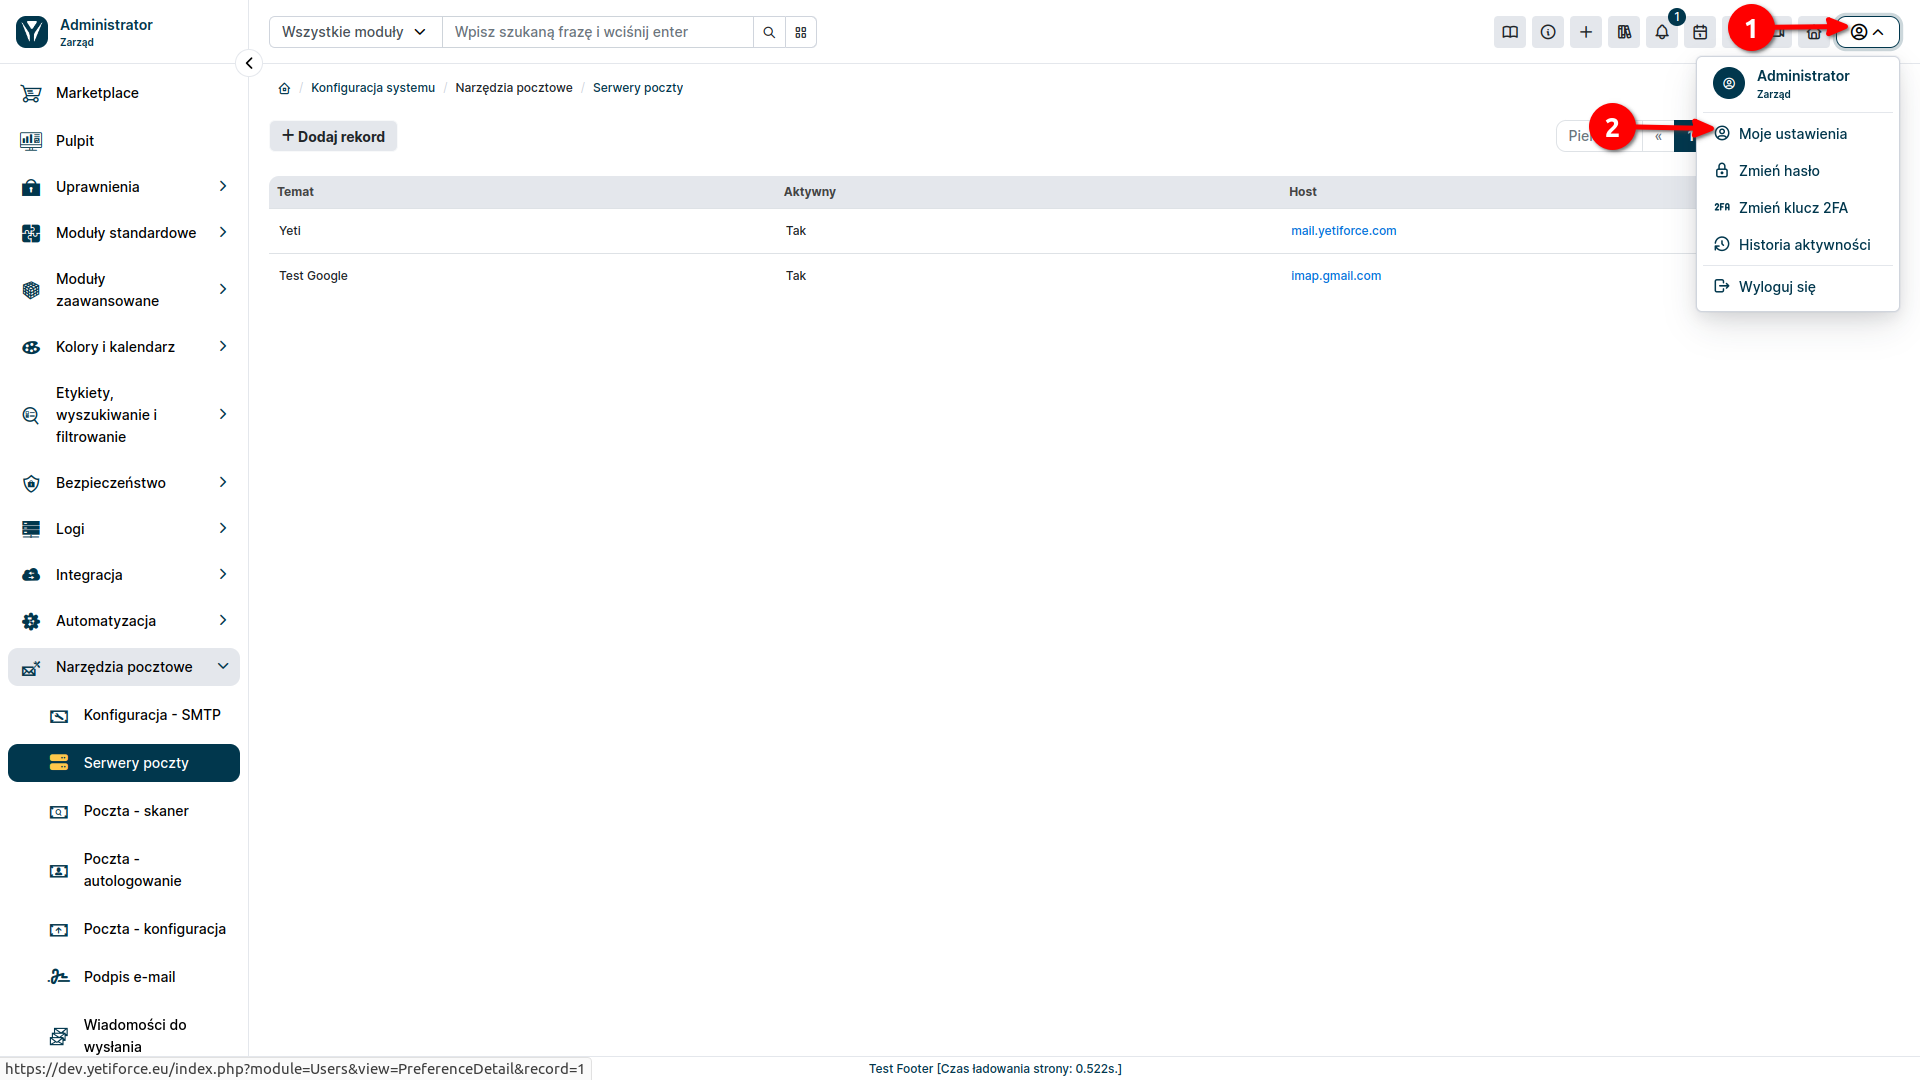Select Wszystkie moduły dropdown filter
1920x1080 pixels.
click(x=351, y=32)
